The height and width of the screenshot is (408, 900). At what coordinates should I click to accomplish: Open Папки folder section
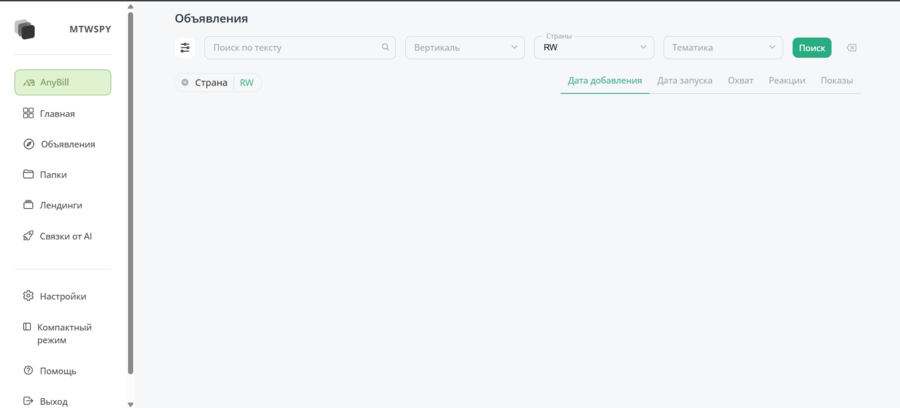click(x=53, y=175)
